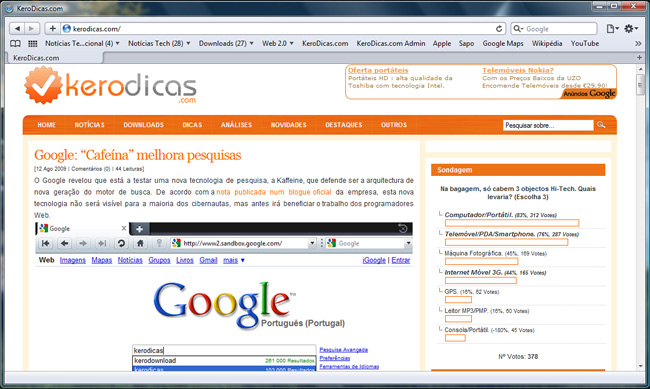Open the KeroDicas.com Admin bookmark
Screen dimensions: 650x389
coord(390,44)
